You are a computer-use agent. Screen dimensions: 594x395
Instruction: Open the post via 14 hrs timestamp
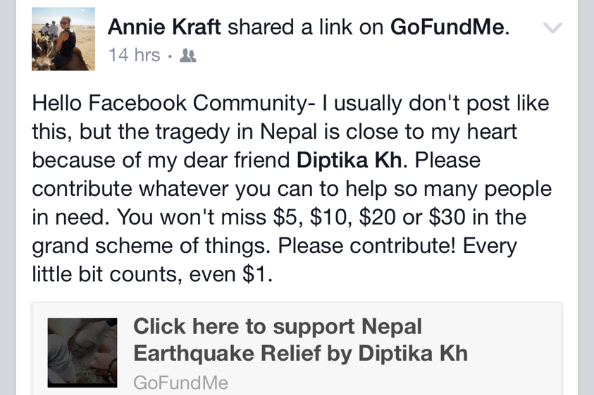point(134,55)
